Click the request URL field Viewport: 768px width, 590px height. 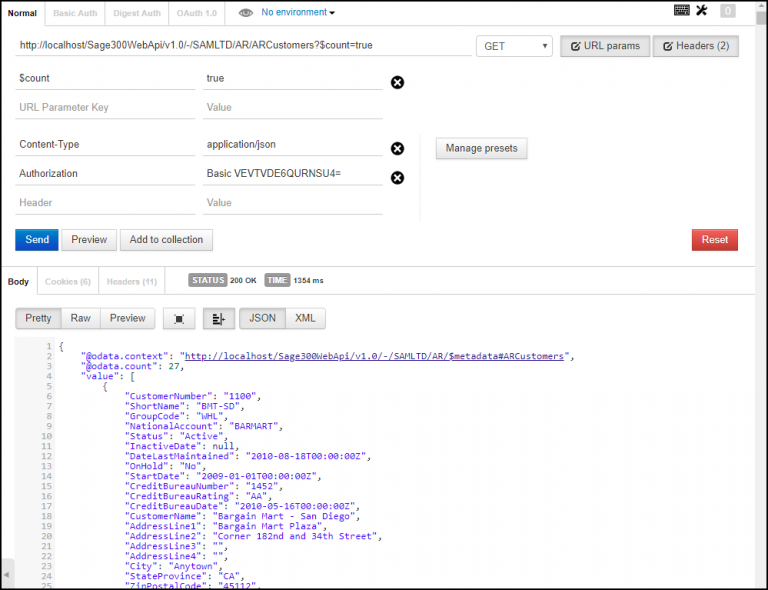coord(243,46)
